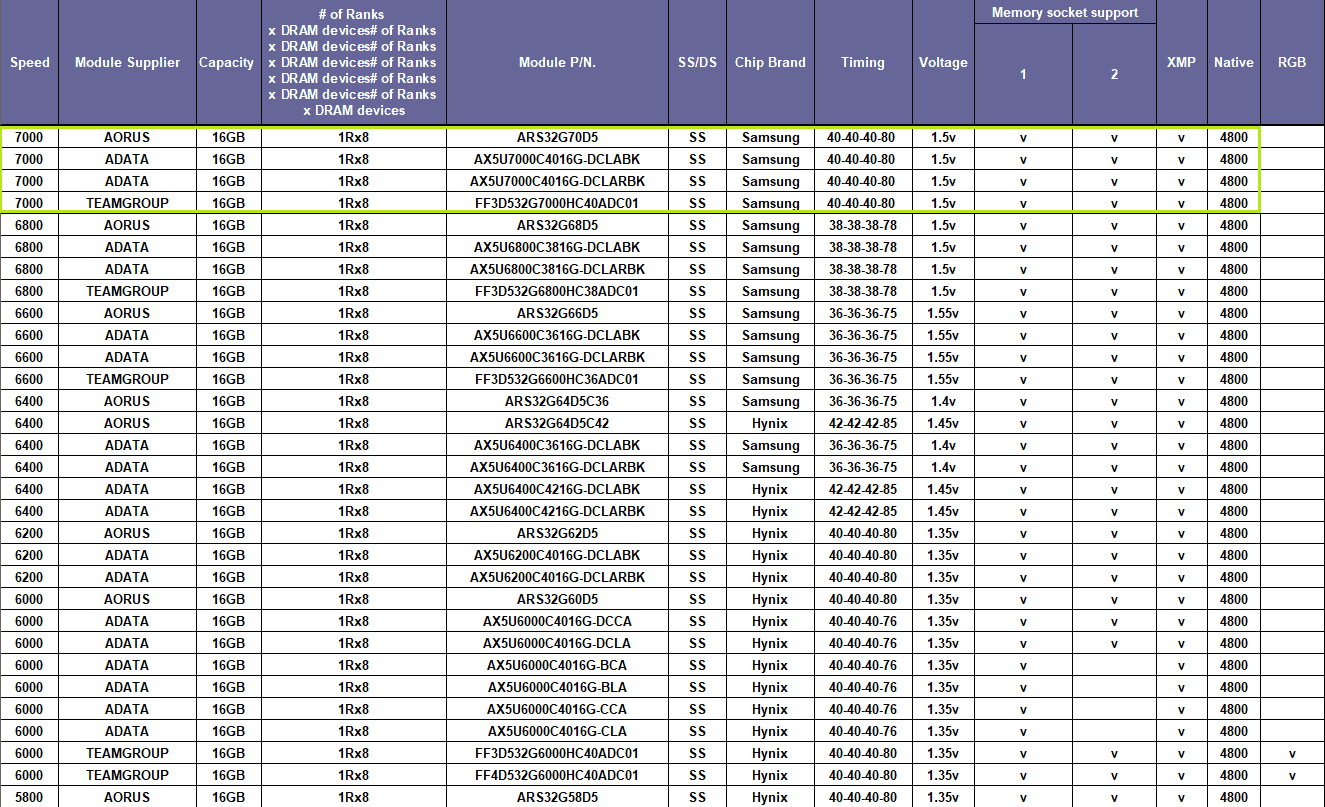Click socket sub-header '2'
Screen dimensions: 1325x807
(1114, 74)
